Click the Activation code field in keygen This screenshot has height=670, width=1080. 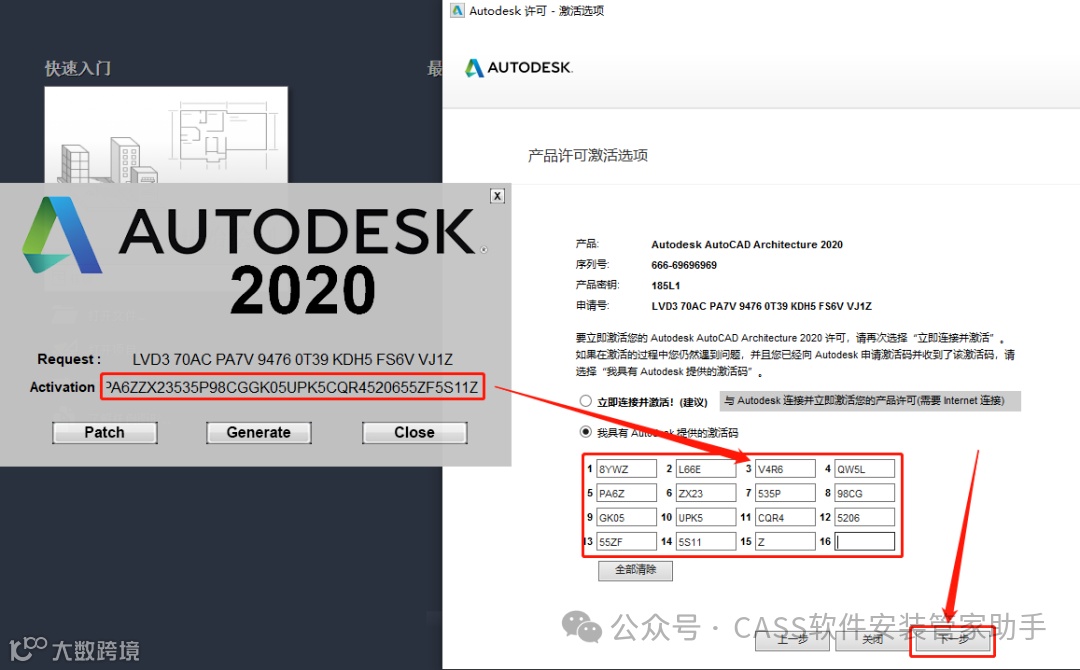click(x=293, y=387)
